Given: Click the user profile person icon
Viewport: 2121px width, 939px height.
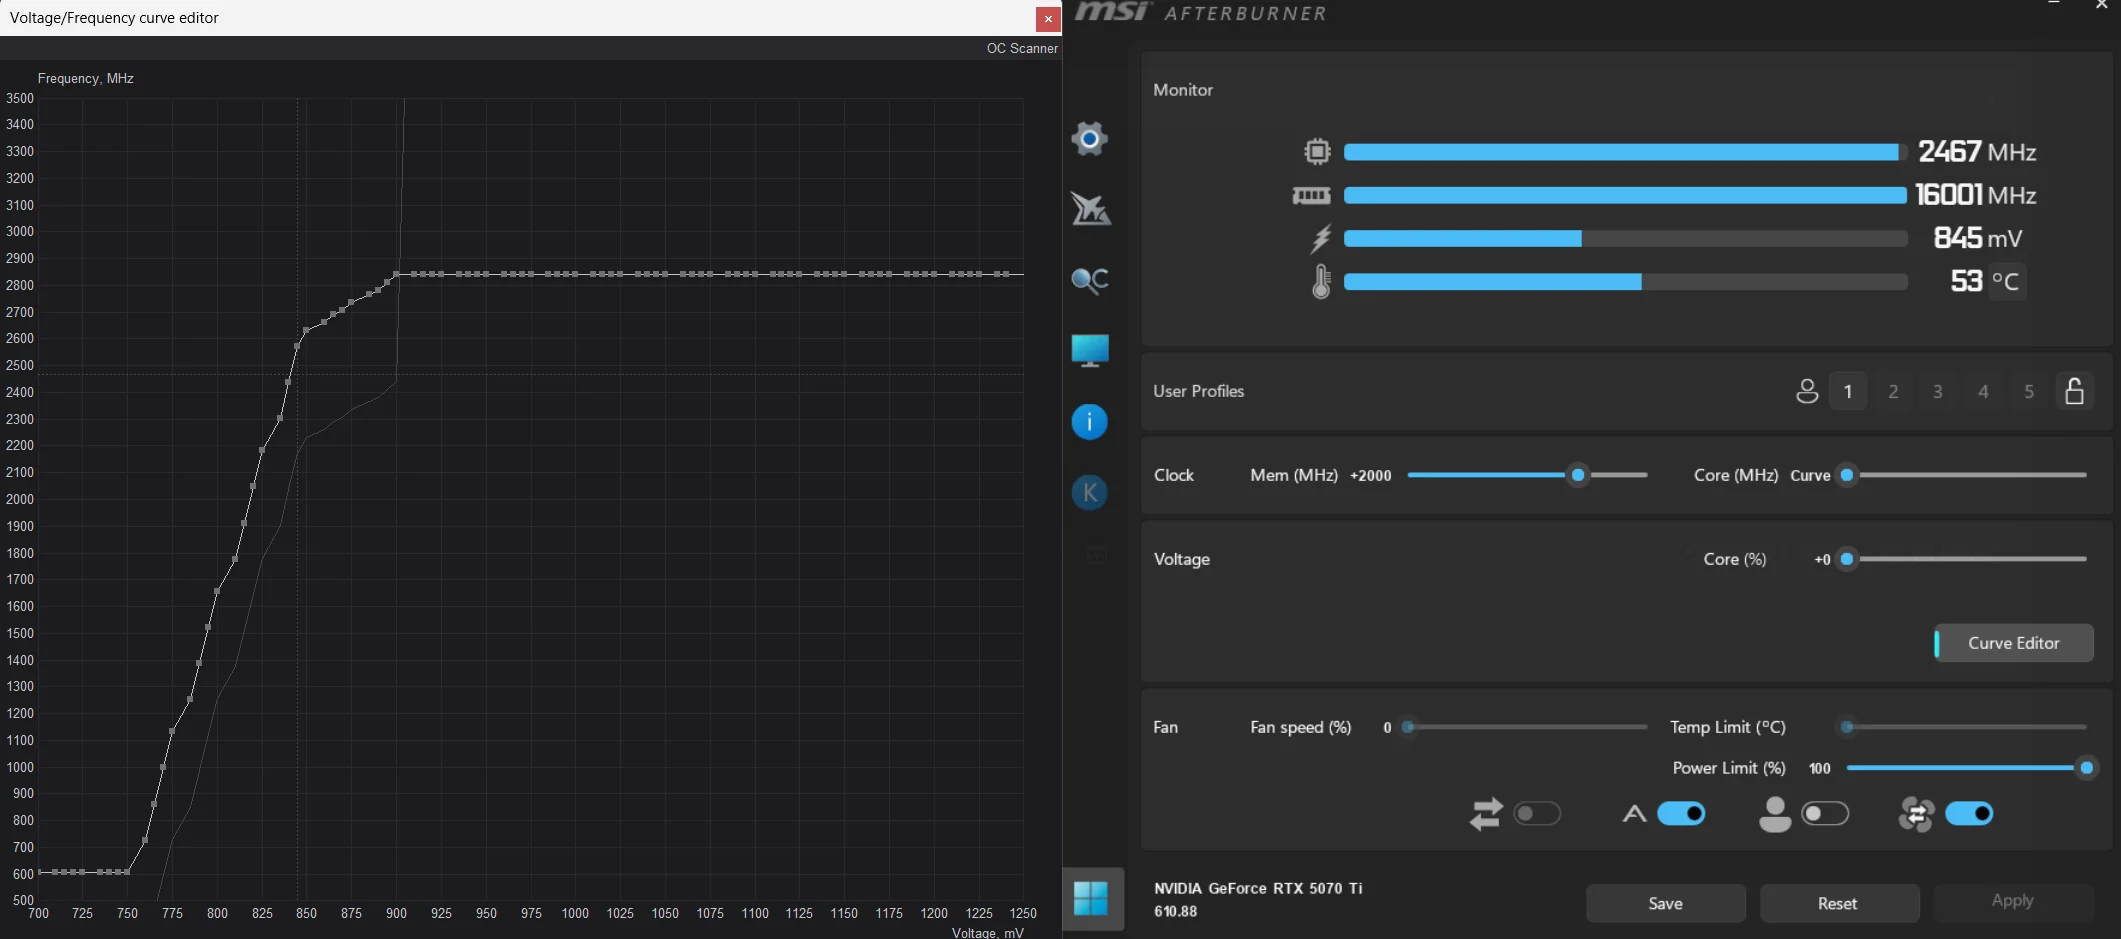Looking at the screenshot, I should (1807, 391).
